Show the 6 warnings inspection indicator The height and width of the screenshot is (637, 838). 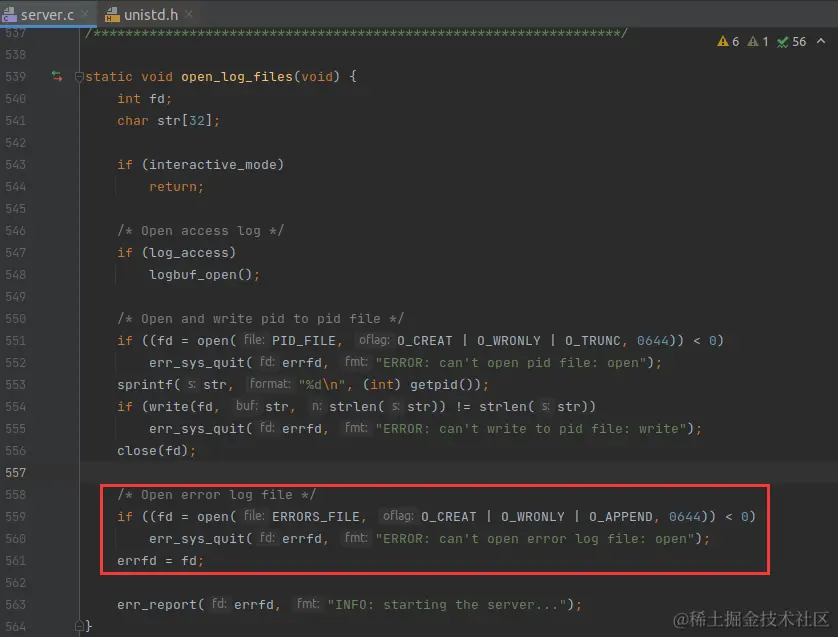(728, 42)
